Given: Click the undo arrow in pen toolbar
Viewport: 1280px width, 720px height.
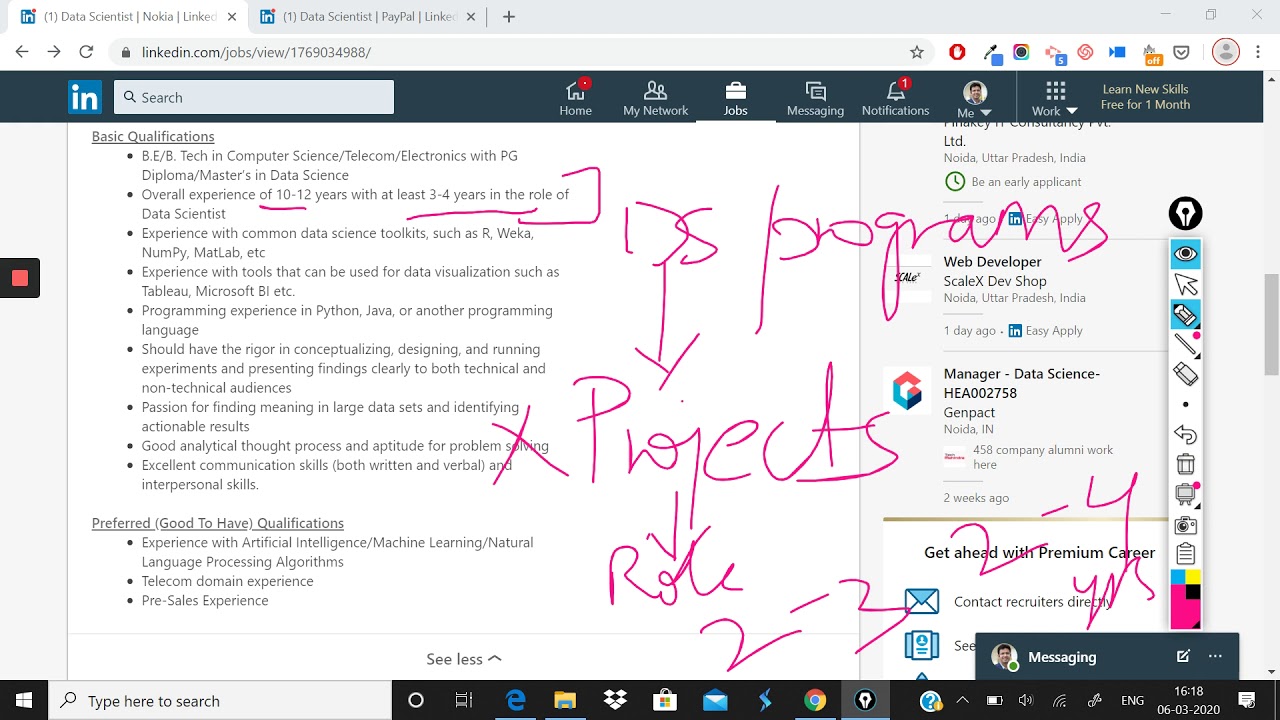Looking at the screenshot, I should pyautogui.click(x=1185, y=434).
